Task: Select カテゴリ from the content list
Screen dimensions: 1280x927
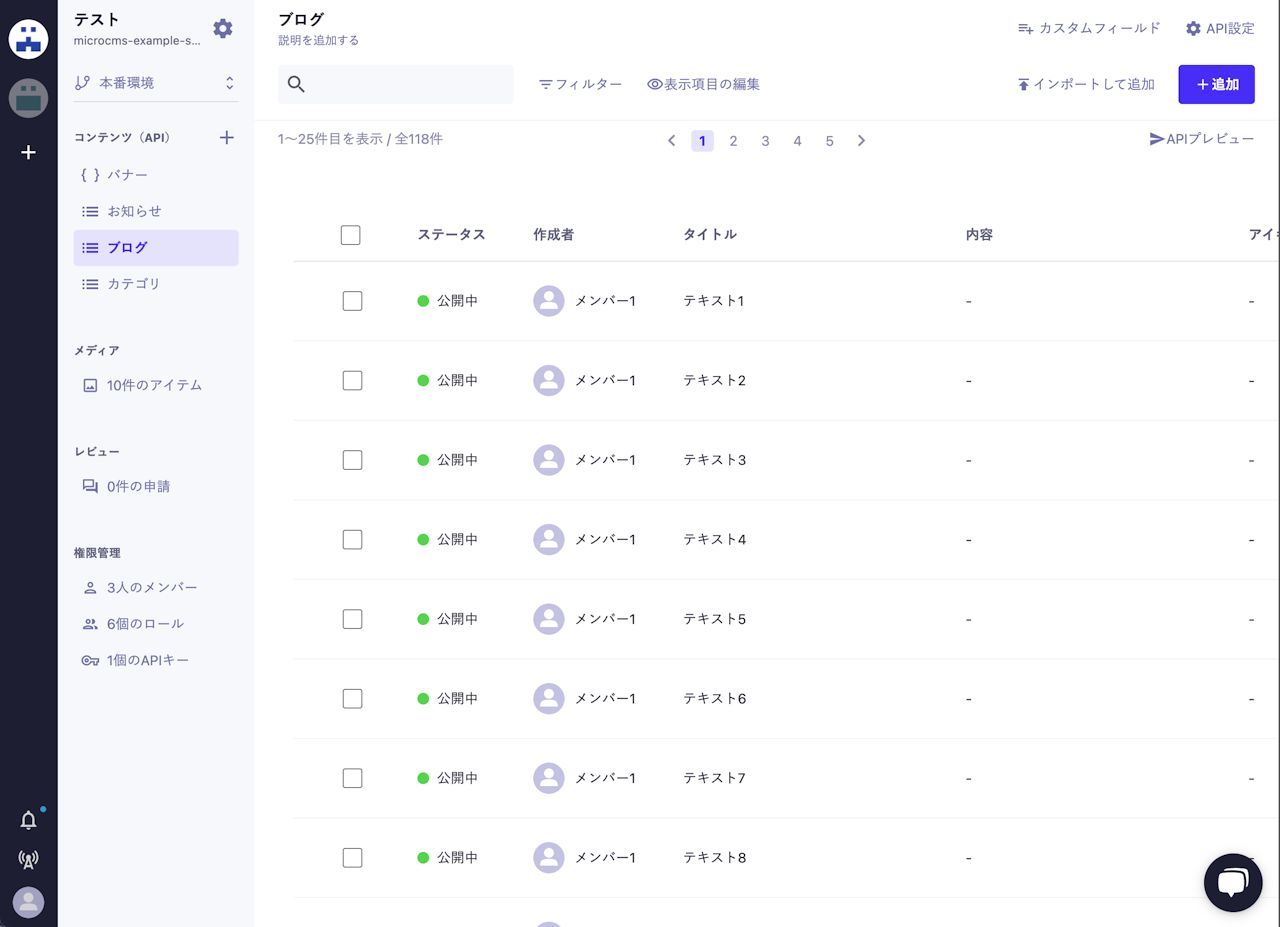Action: 133,284
